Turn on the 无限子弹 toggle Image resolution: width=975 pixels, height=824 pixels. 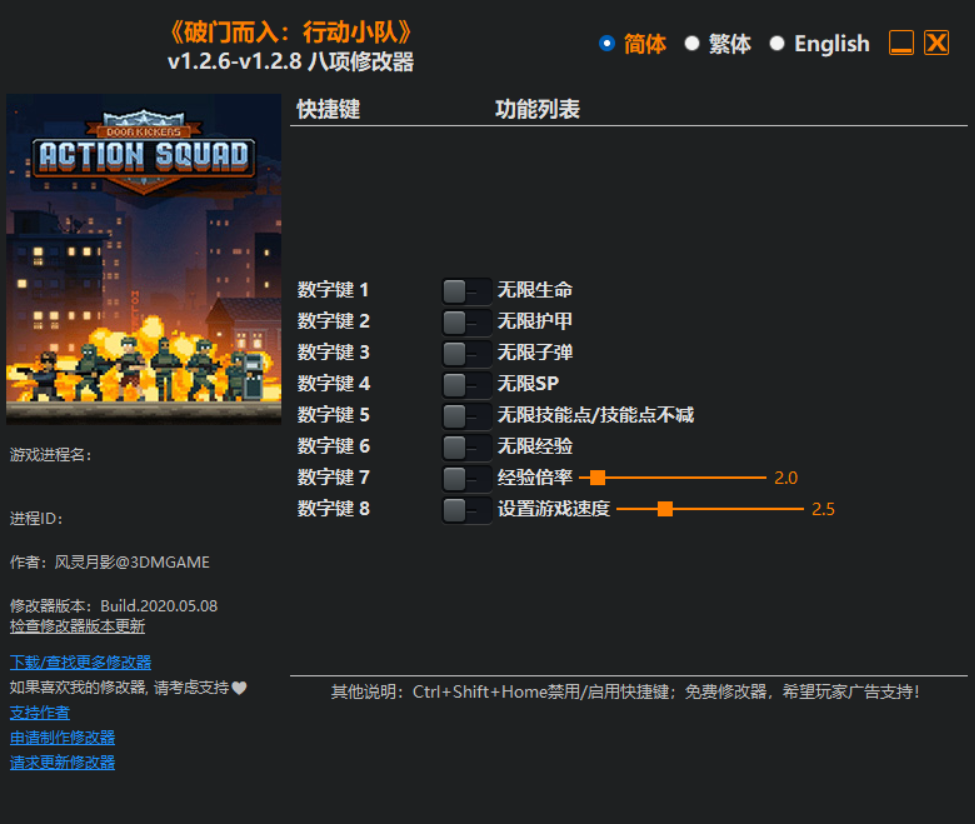(466, 353)
